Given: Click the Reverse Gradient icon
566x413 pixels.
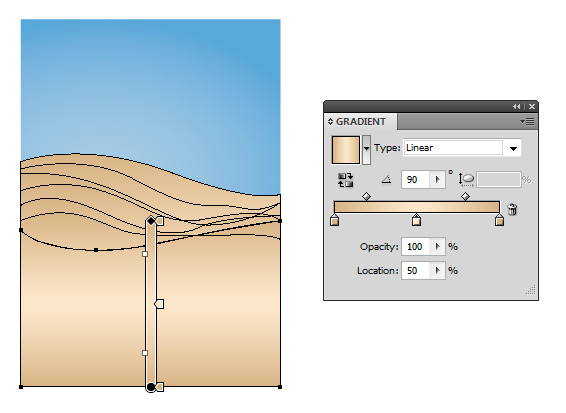Looking at the screenshot, I should 345,180.
